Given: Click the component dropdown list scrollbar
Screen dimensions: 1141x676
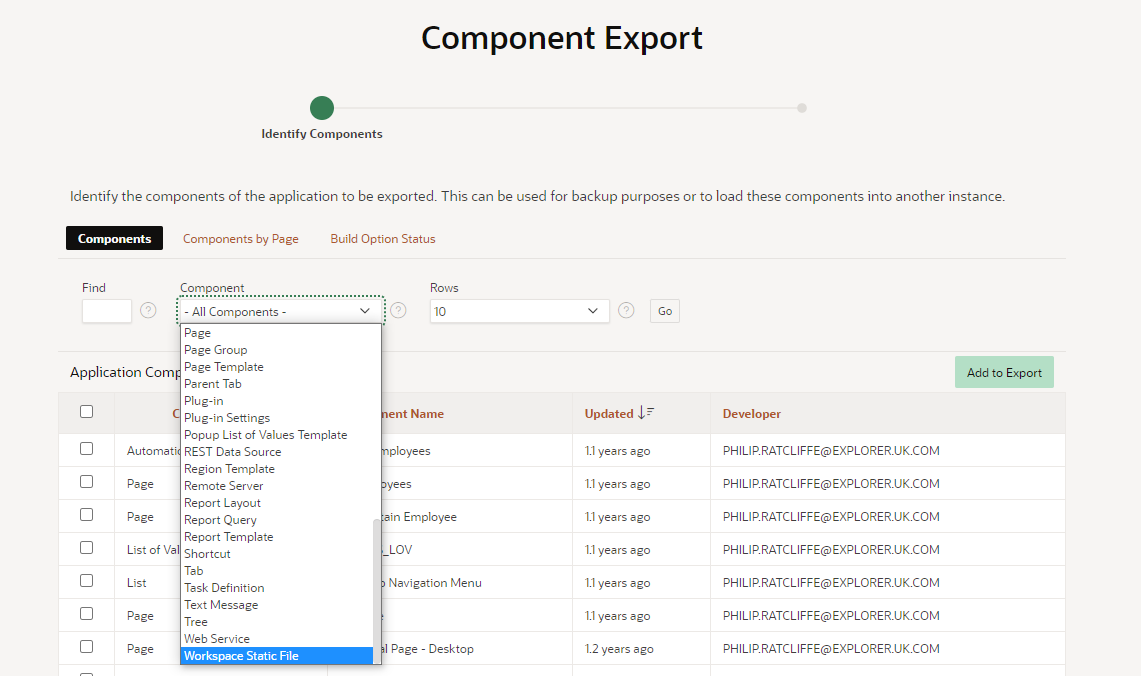Looking at the screenshot, I should coord(377,591).
